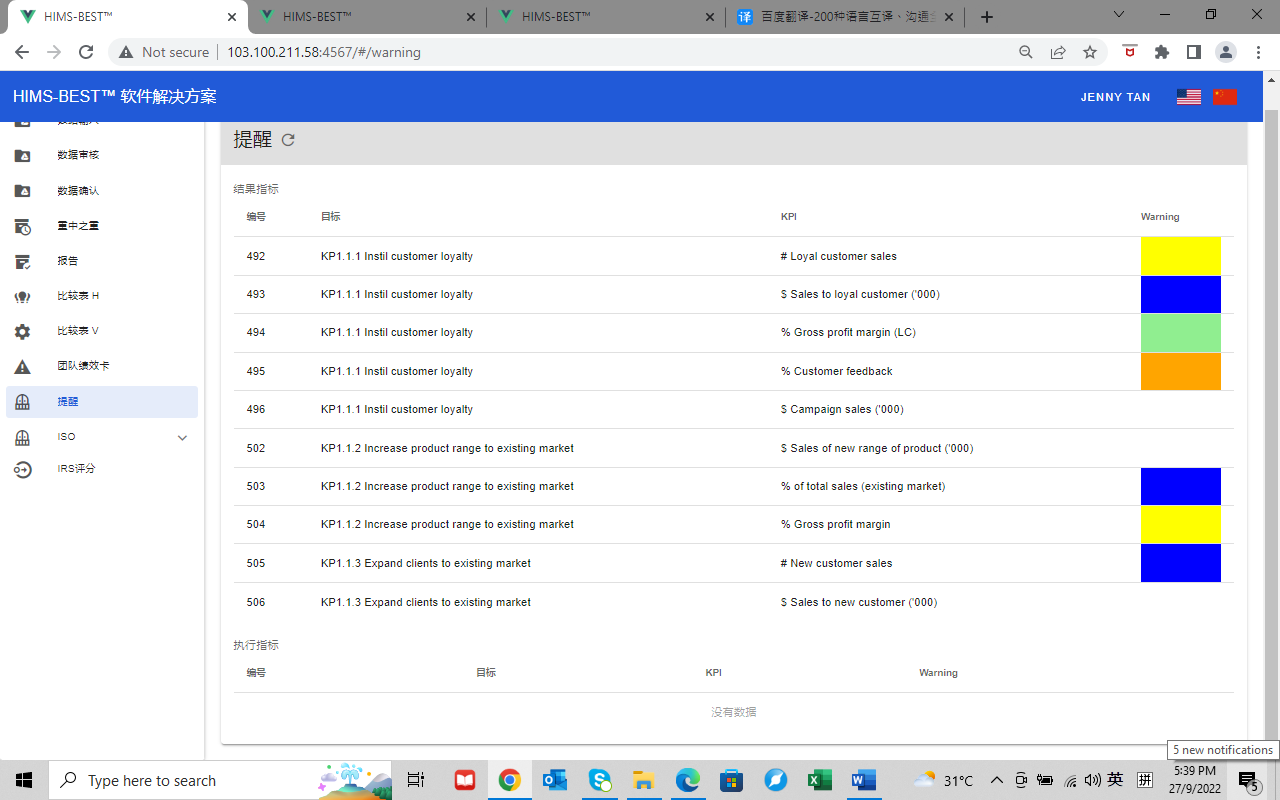
Task: Switch language using the US flag icon
Action: (1188, 97)
